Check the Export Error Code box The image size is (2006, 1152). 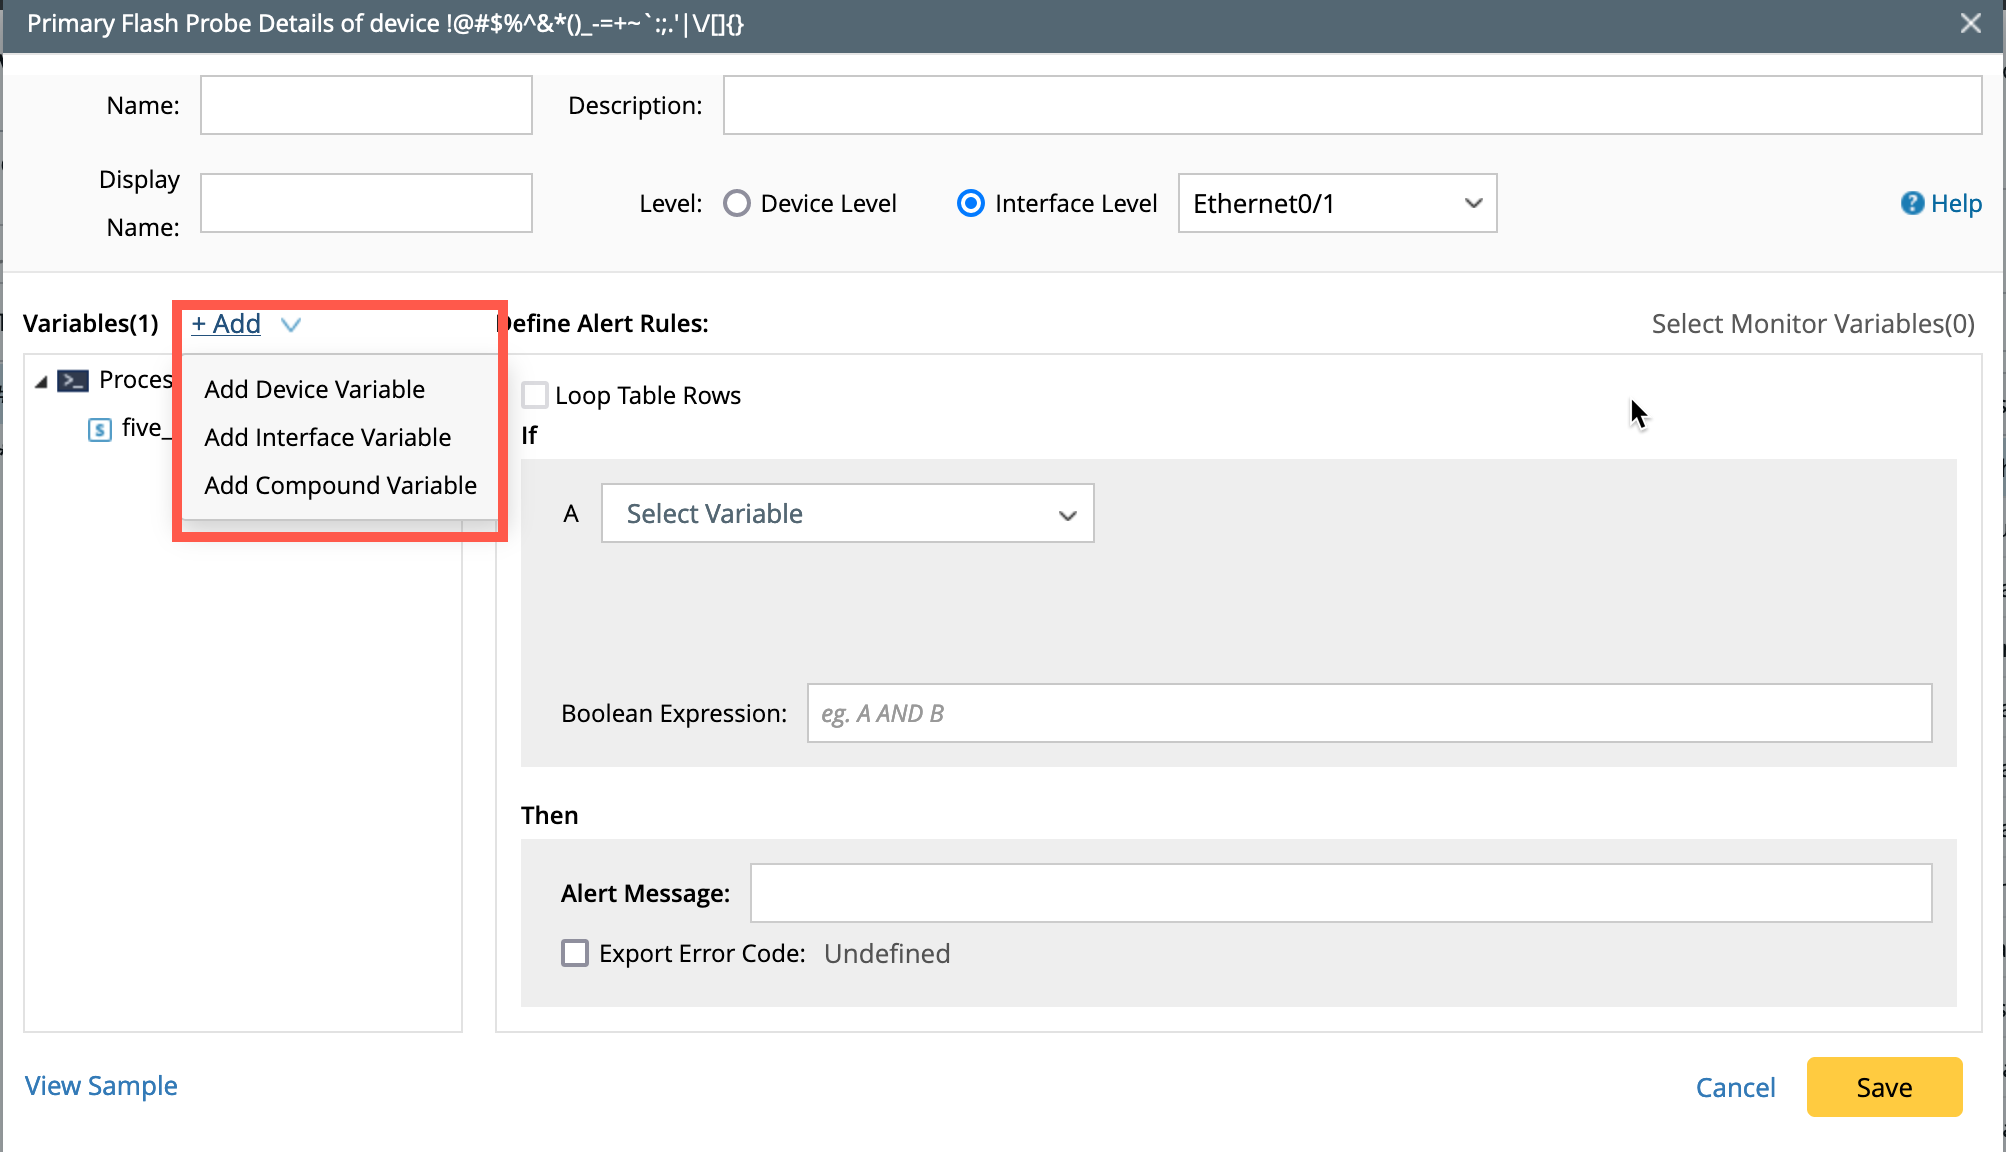pyautogui.click(x=575, y=953)
